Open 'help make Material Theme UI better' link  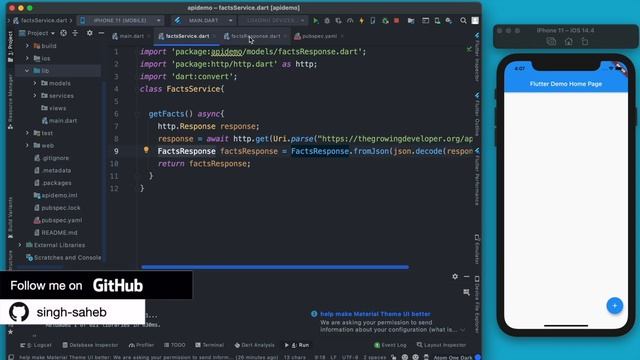[x=375, y=314]
